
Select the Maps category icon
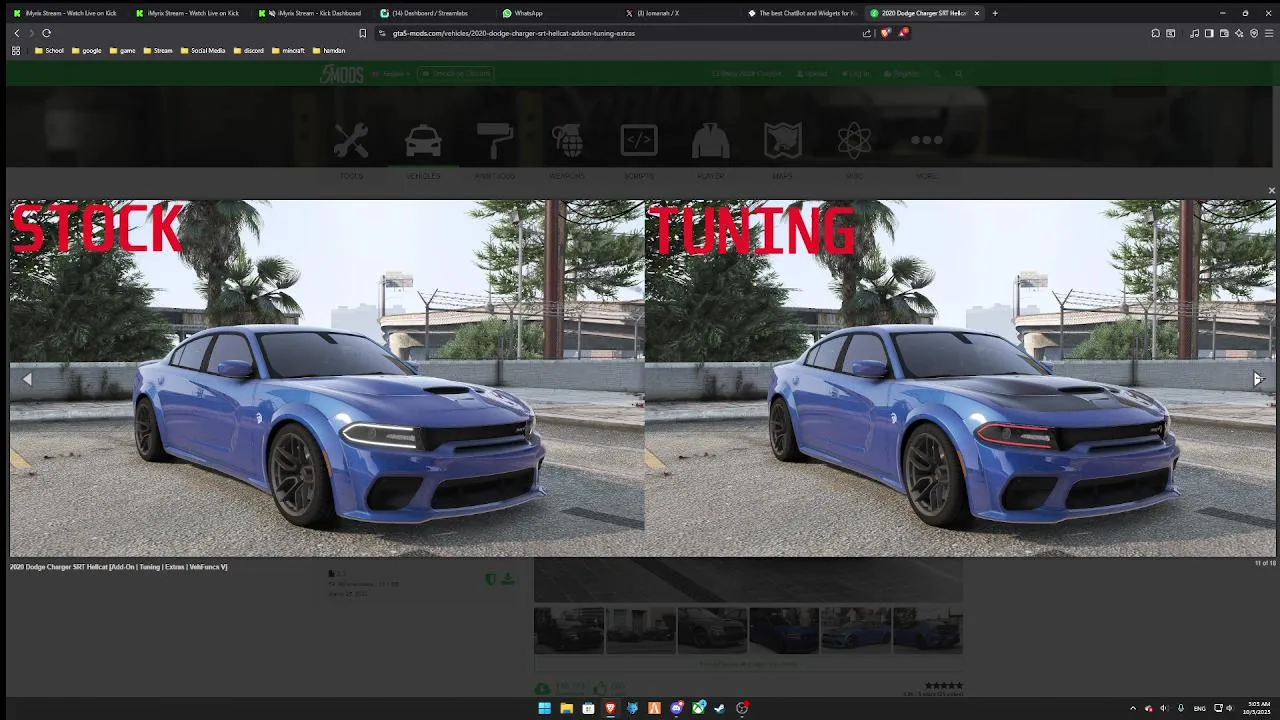(783, 141)
